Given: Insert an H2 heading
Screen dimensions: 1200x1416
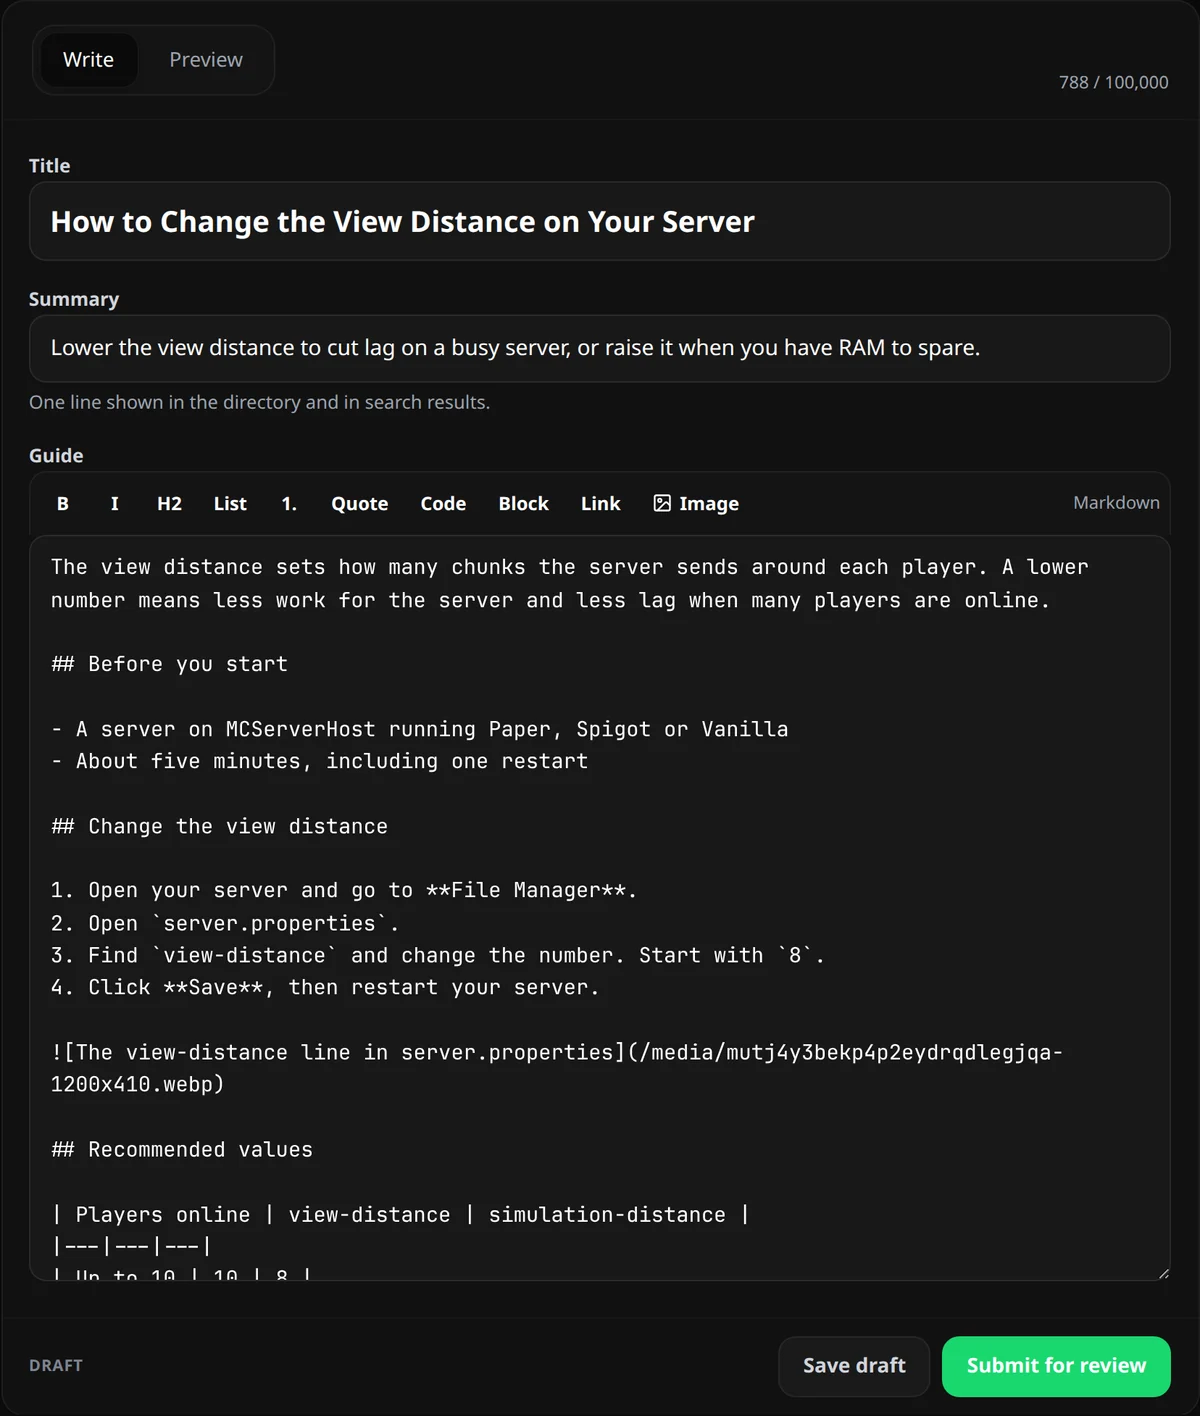Looking at the screenshot, I should pos(169,504).
